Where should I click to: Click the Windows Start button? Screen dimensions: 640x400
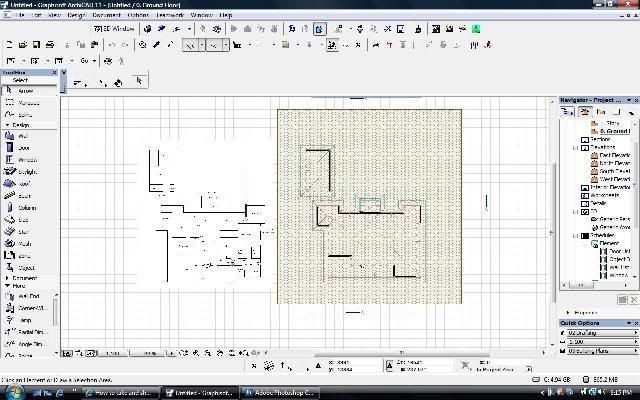[x=13, y=392]
